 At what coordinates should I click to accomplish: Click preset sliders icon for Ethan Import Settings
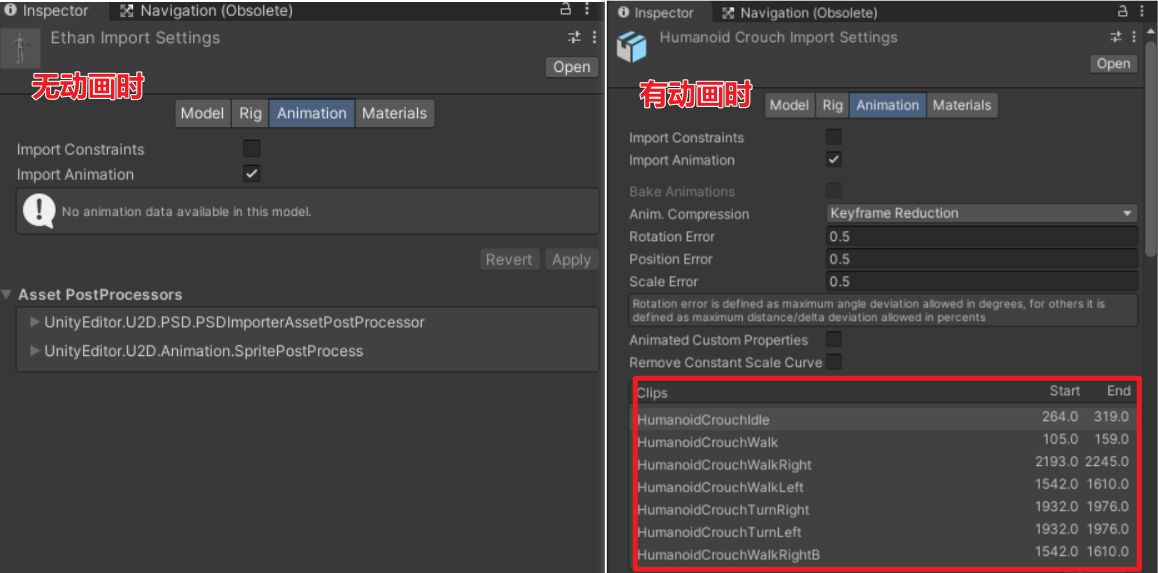pyautogui.click(x=574, y=37)
